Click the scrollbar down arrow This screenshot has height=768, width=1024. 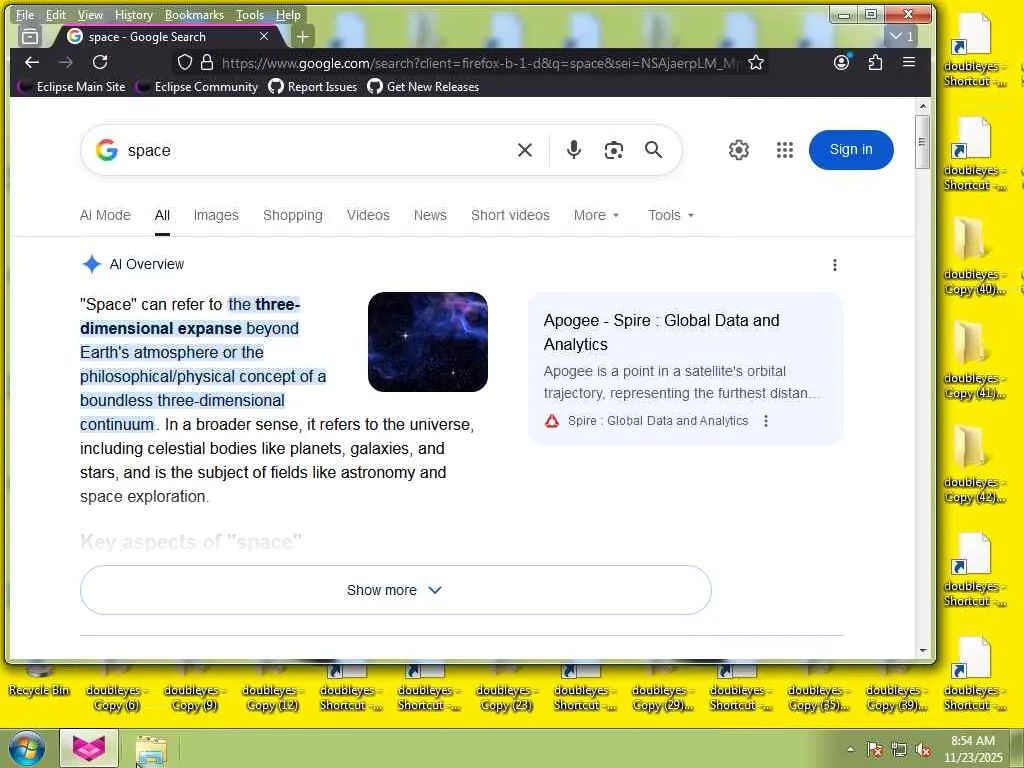[x=922, y=650]
